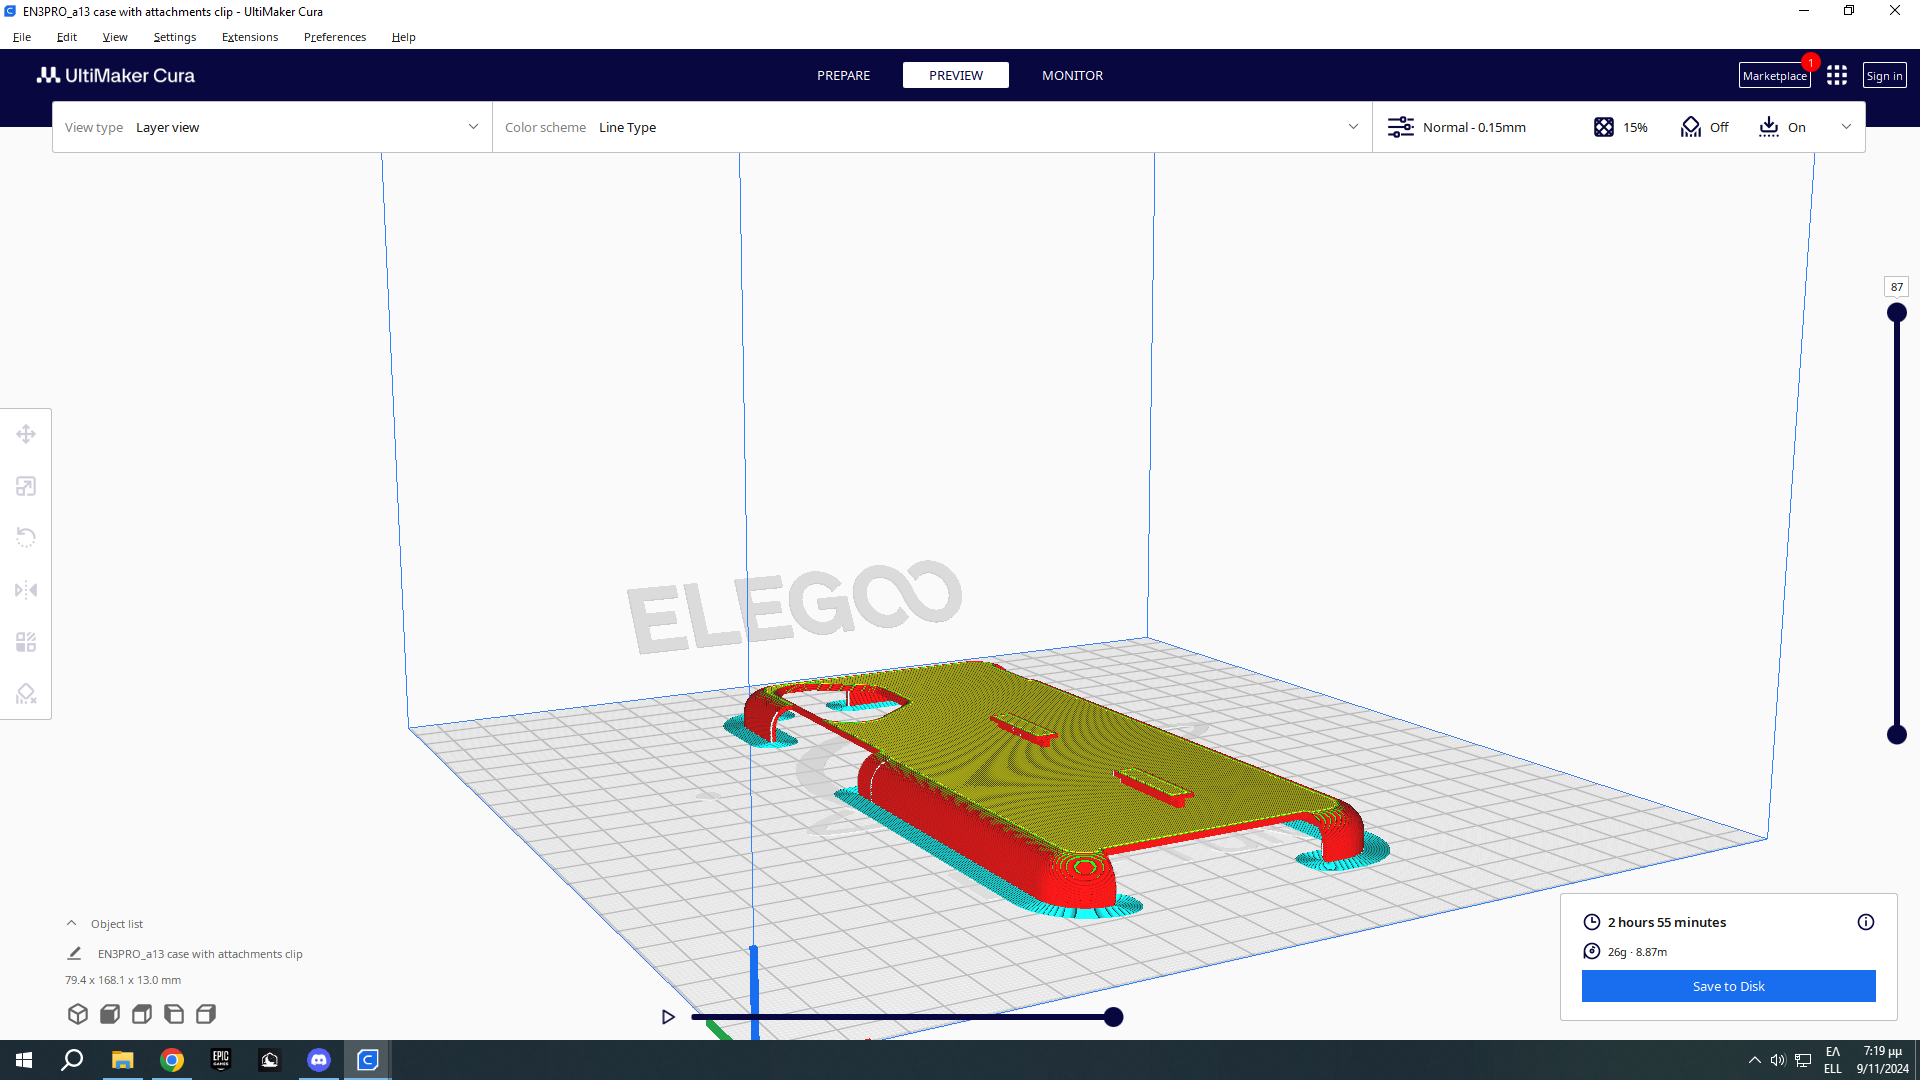Open Chrome from the taskbar
The height and width of the screenshot is (1080, 1920).
click(x=172, y=1060)
